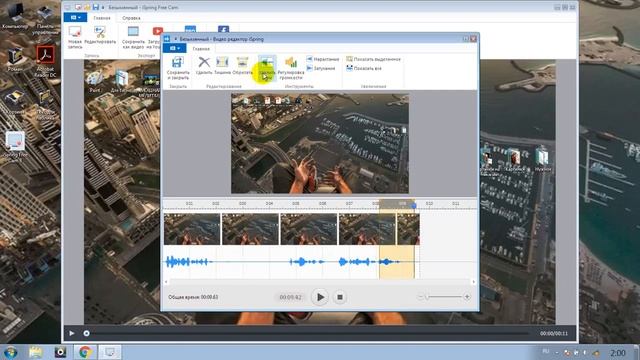This screenshot has width=640, height=360.
Task: Click the highlighted selection on the timeline ruler
Action: [396, 204]
